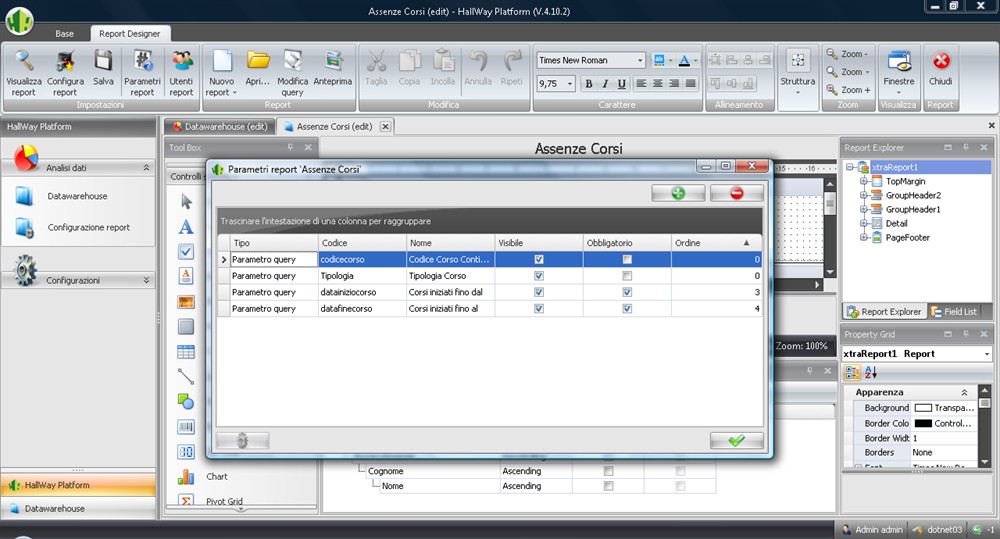Select the Table control in Tool Box

pyautogui.click(x=186, y=351)
